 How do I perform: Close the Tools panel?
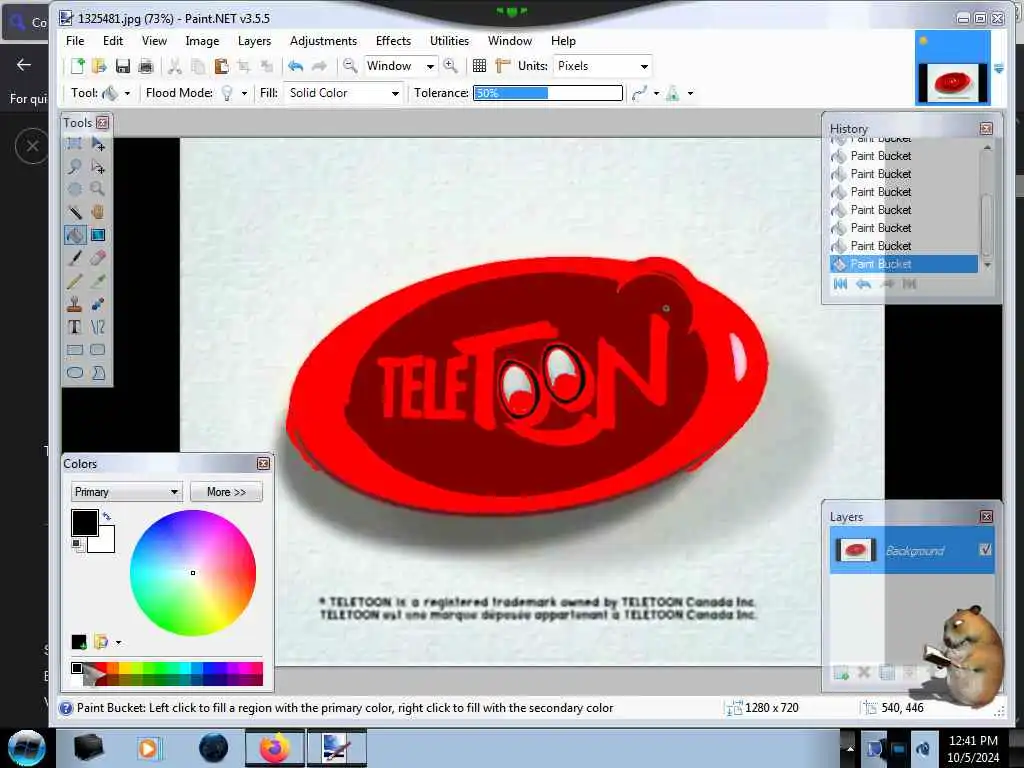click(103, 122)
